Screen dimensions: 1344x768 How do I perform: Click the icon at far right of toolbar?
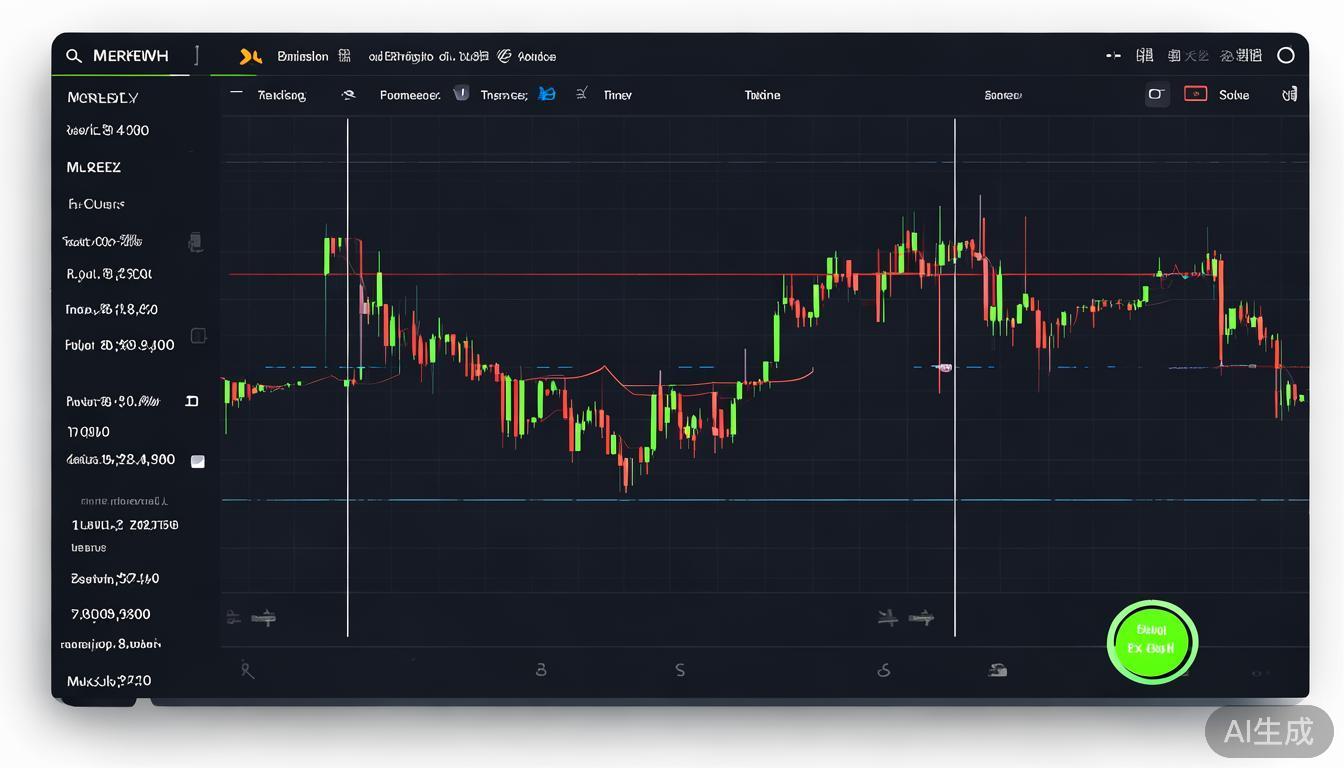point(1290,94)
